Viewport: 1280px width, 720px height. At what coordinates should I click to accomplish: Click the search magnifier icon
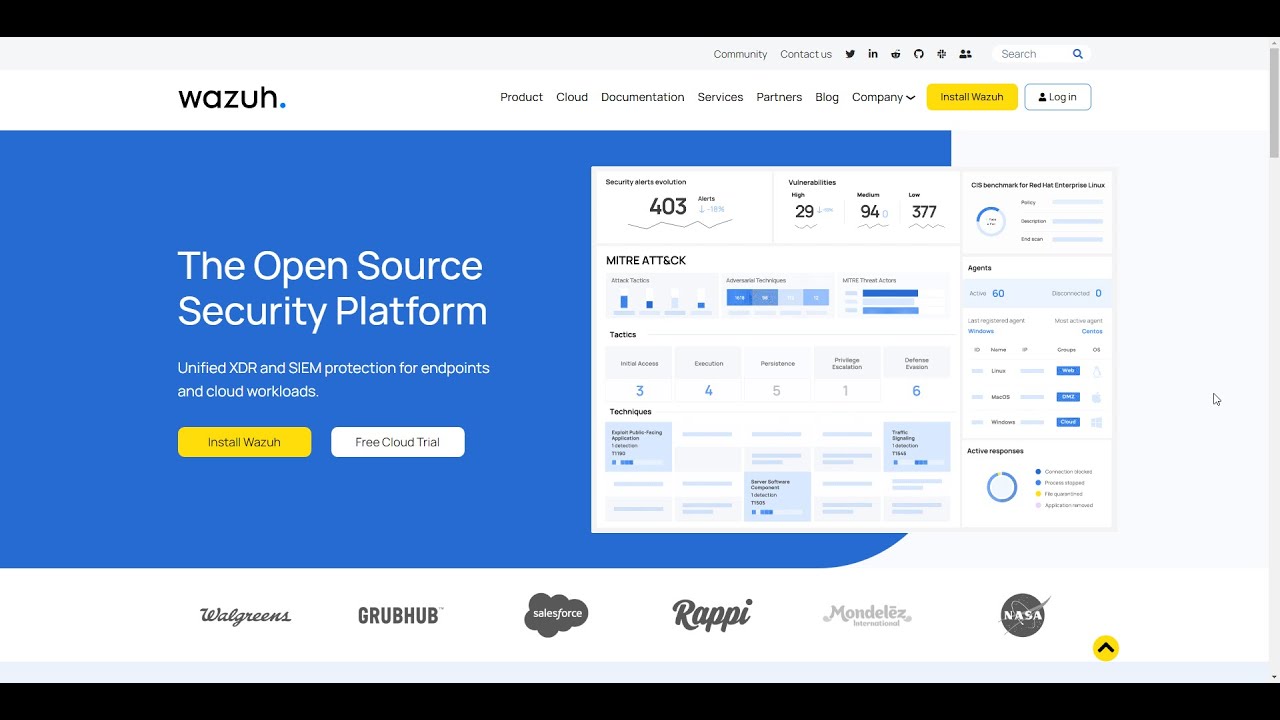1078,54
